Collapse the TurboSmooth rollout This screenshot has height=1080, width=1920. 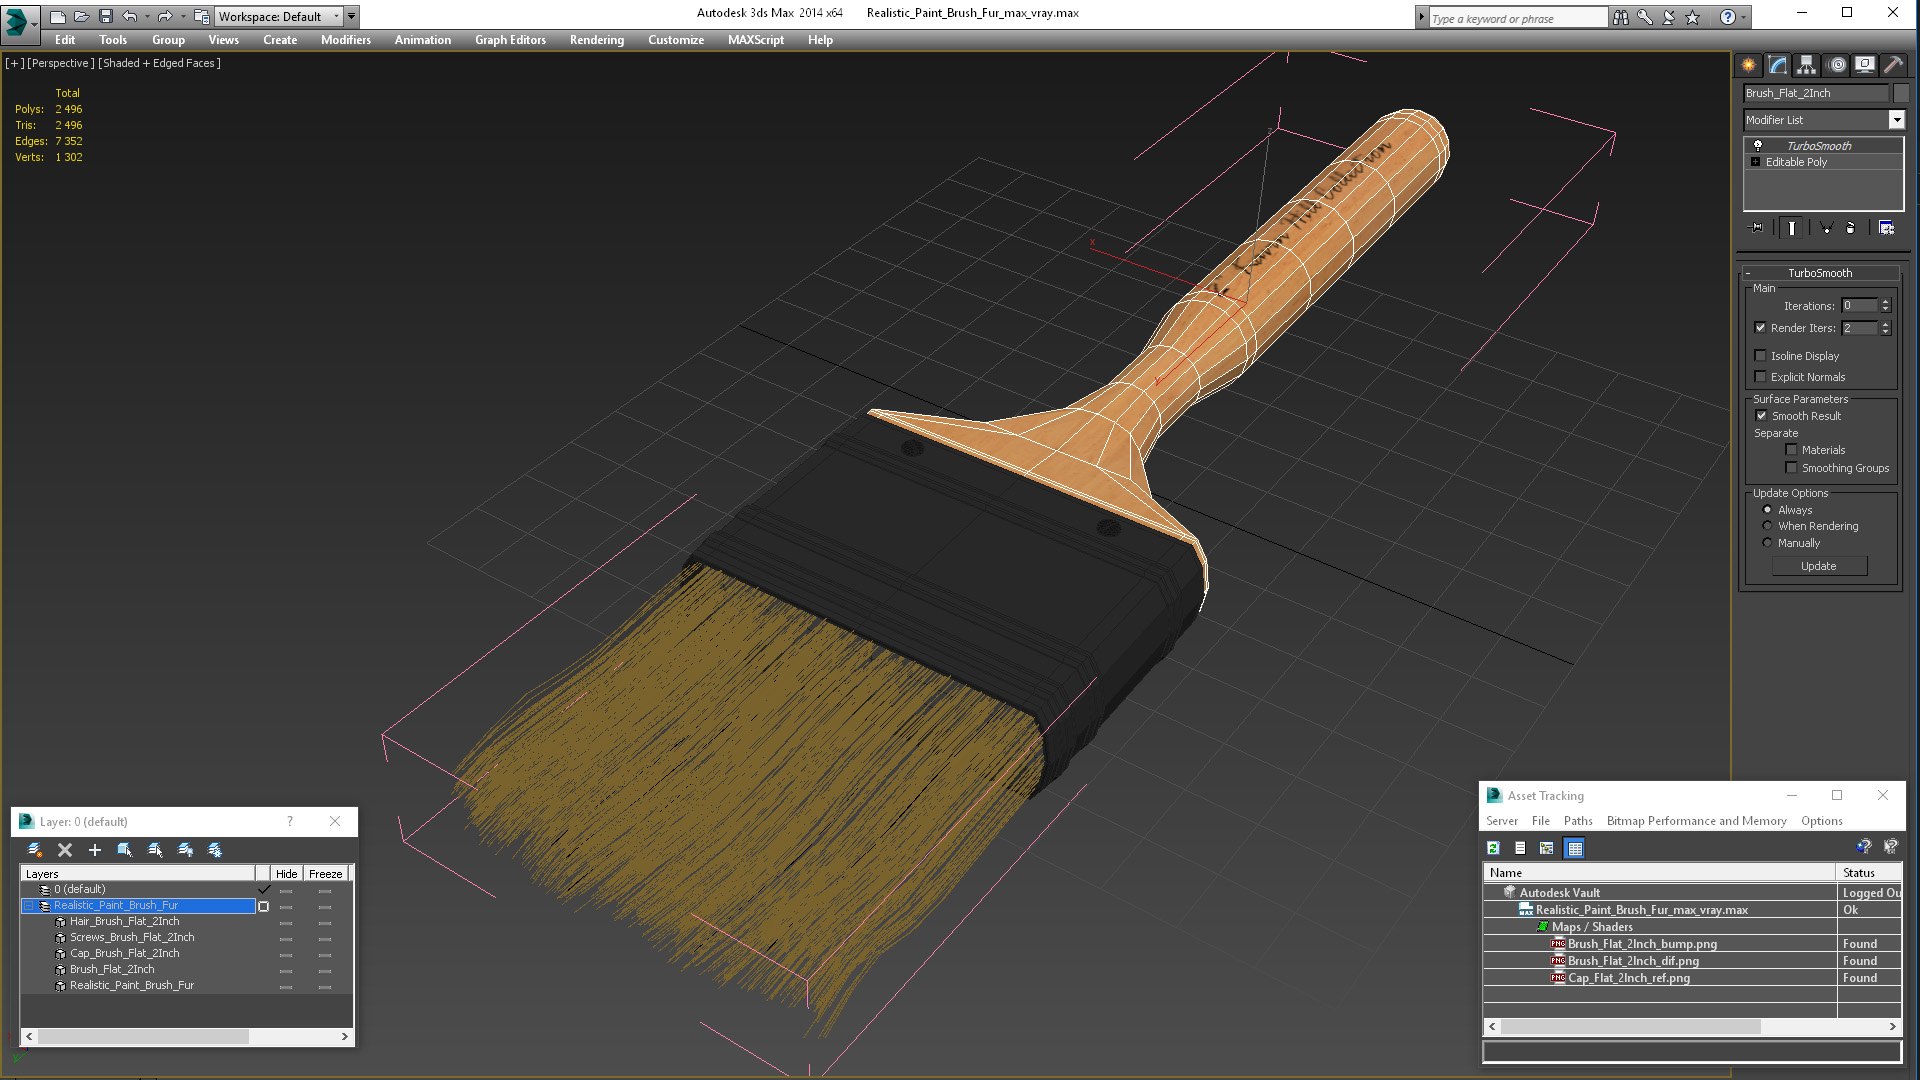[1748, 273]
